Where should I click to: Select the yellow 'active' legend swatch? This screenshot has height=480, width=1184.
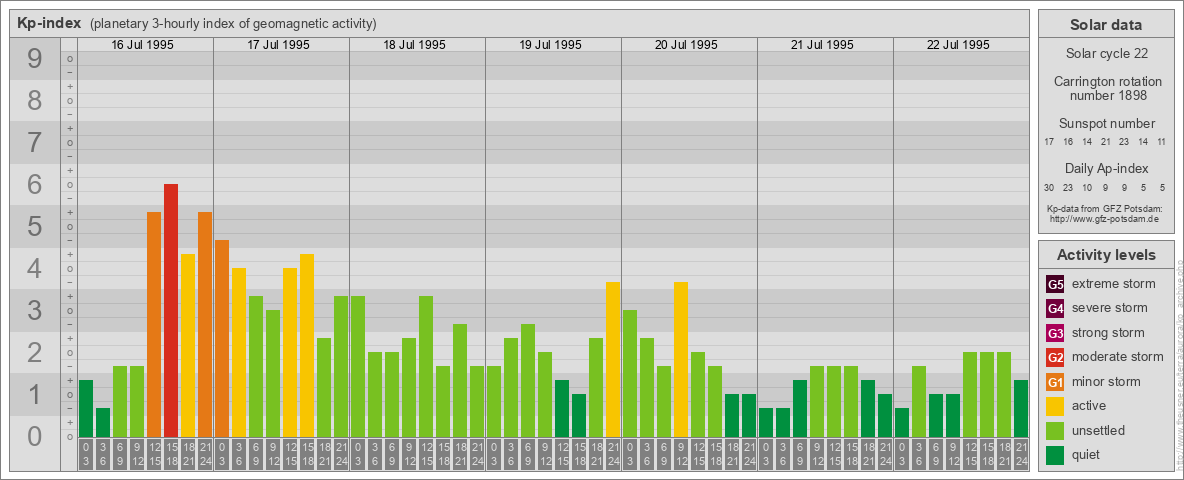(x=1055, y=406)
